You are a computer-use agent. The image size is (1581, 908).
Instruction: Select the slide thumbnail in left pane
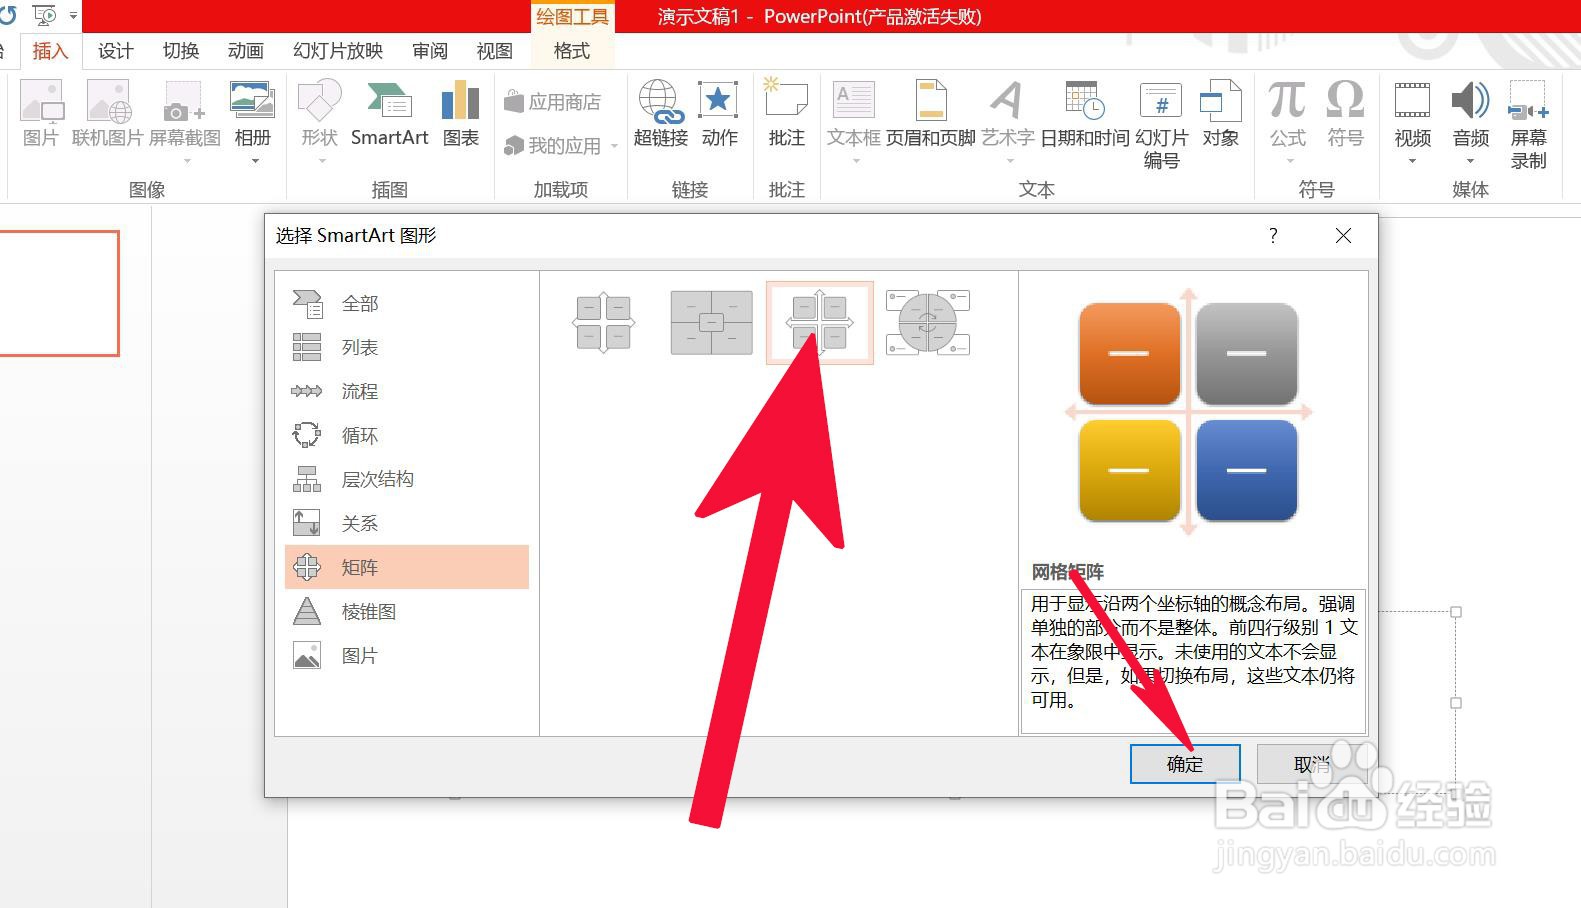[58, 293]
